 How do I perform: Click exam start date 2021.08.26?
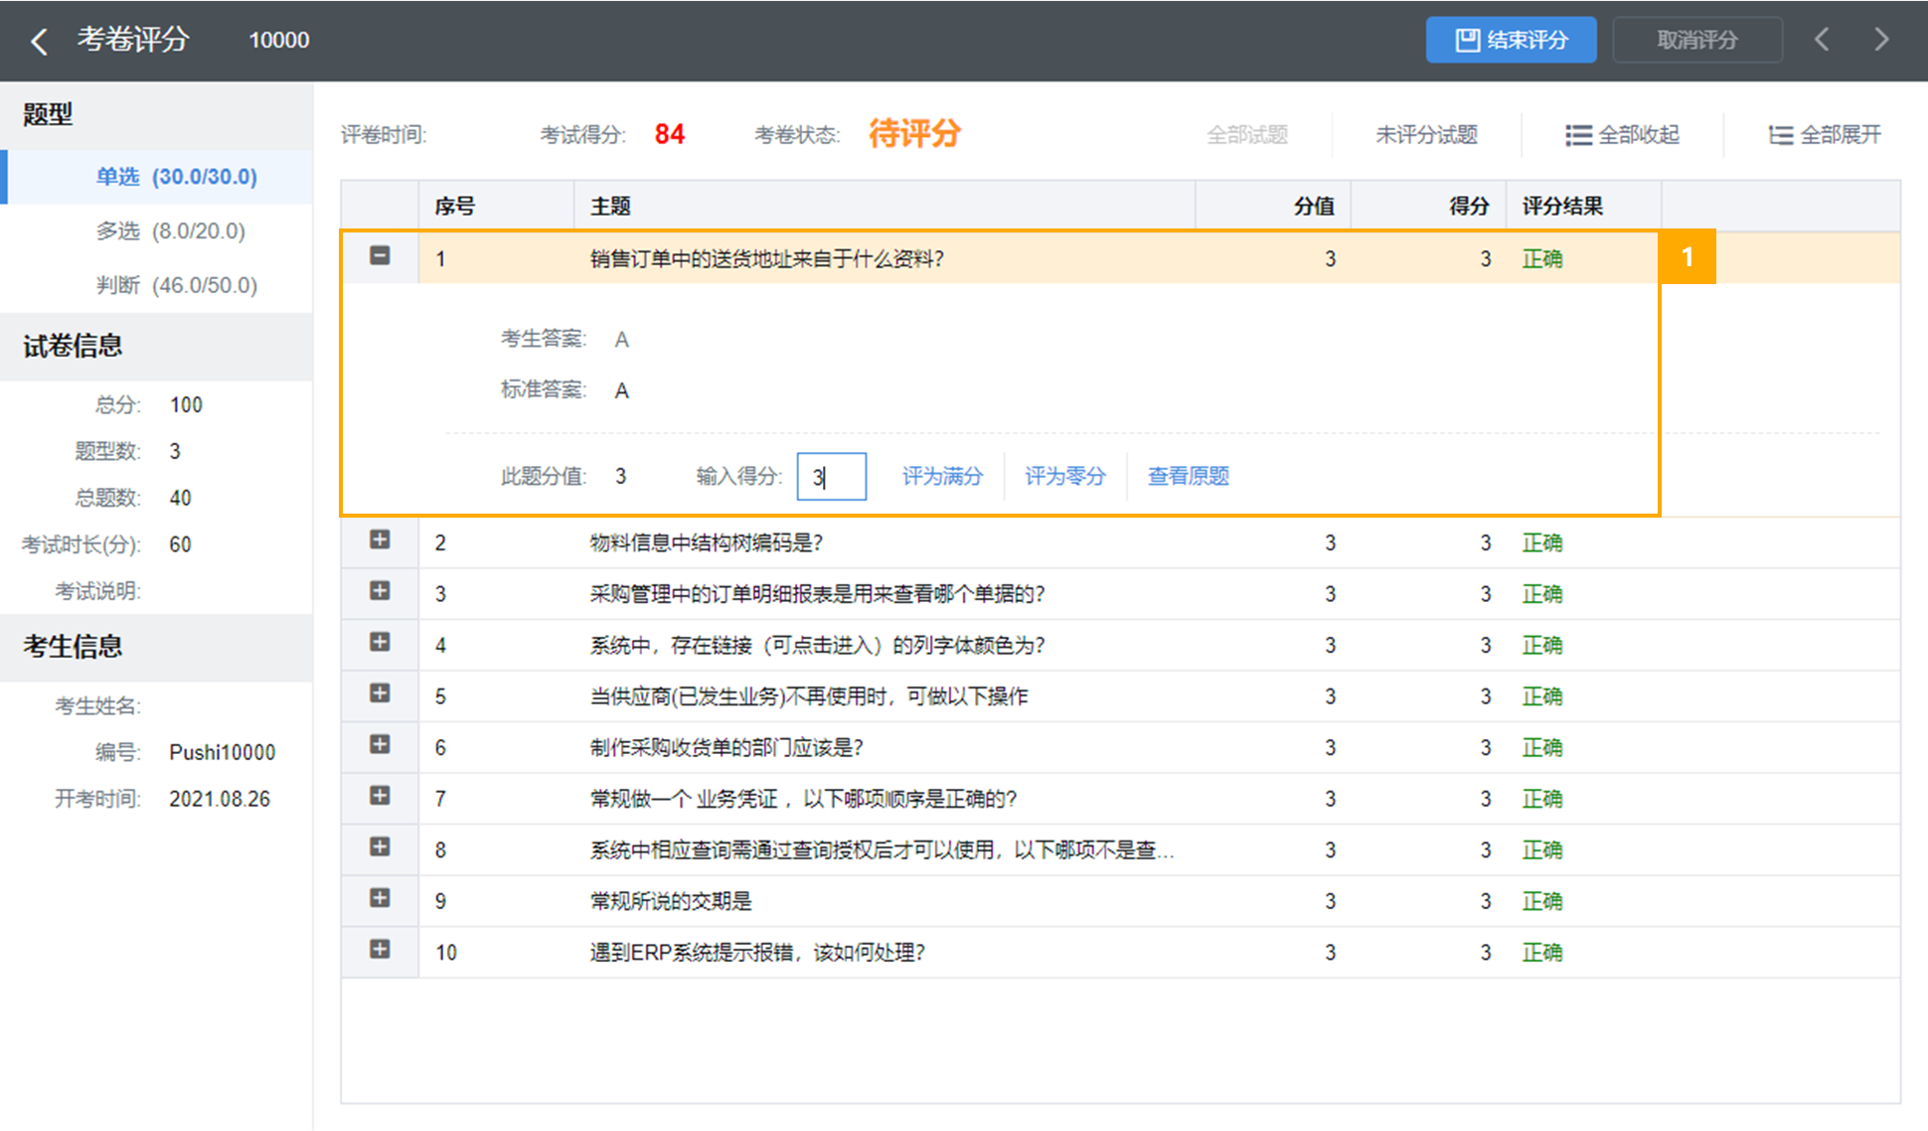pos(219,799)
